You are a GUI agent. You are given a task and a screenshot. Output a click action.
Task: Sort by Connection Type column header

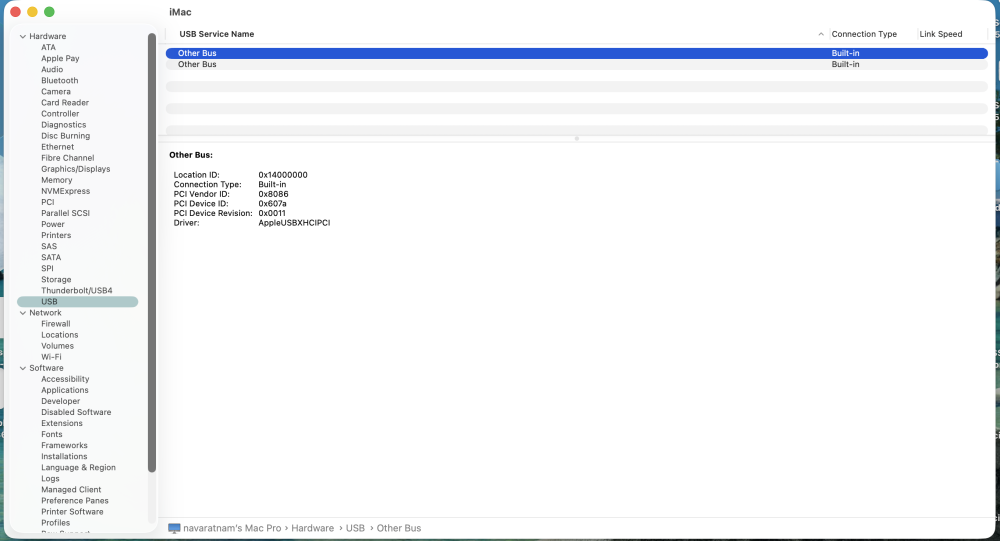tap(864, 34)
